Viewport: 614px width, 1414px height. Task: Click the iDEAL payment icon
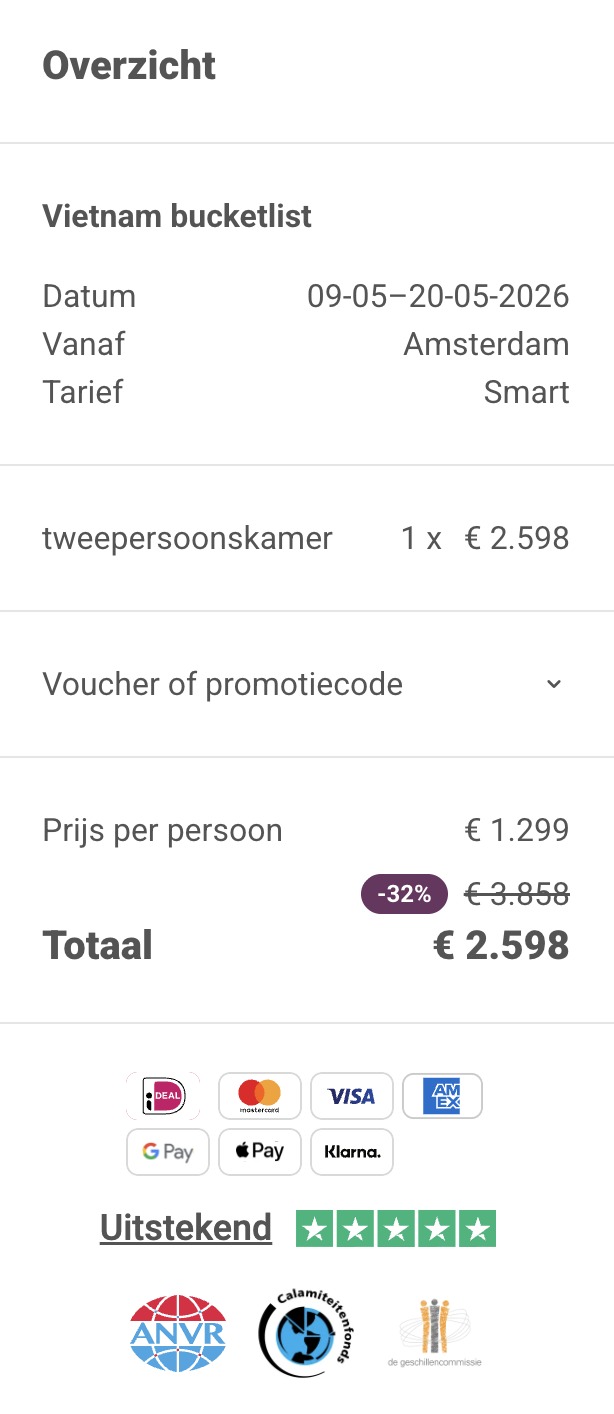point(163,1096)
